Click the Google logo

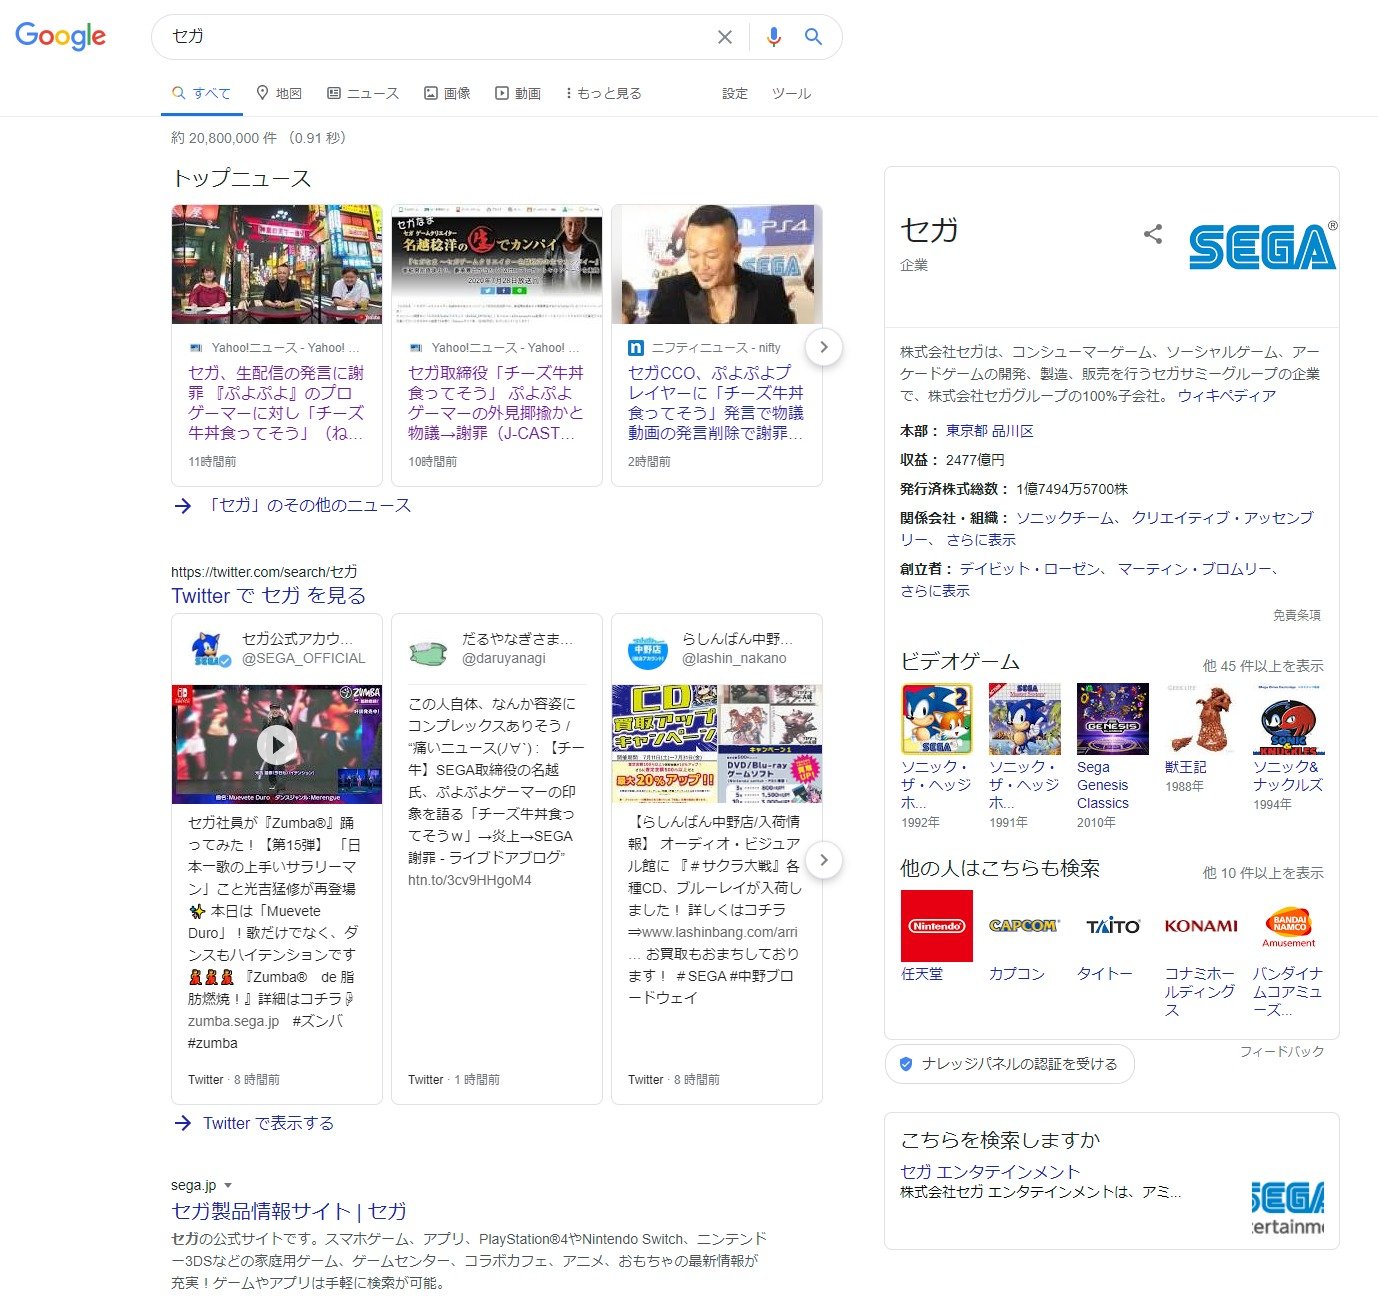pyautogui.click(x=61, y=36)
